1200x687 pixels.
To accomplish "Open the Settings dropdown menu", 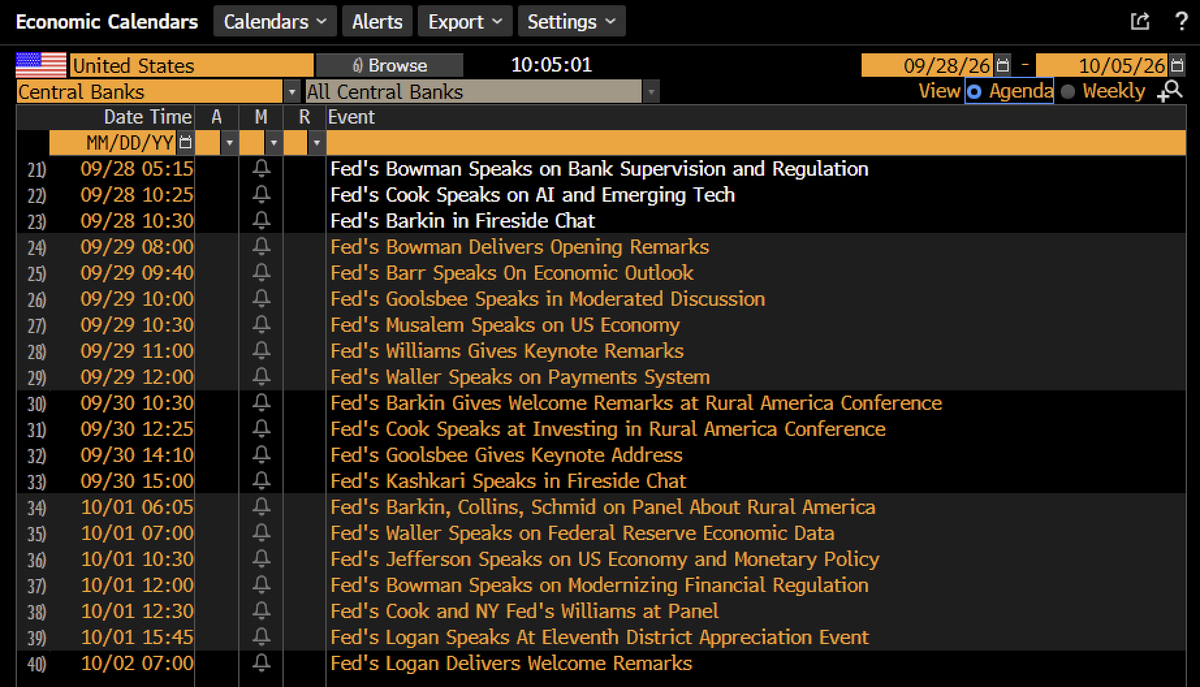I will [x=571, y=21].
